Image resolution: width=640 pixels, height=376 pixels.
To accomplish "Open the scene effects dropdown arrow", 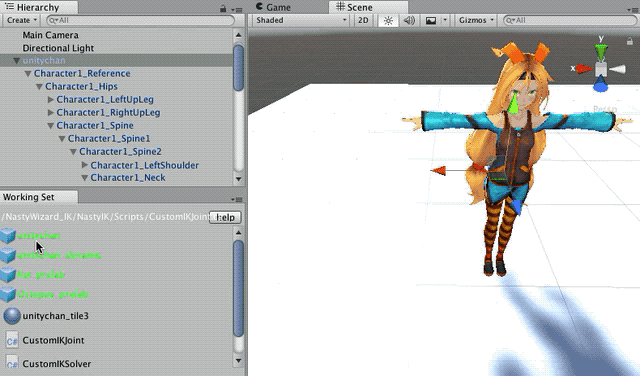I will pos(445,20).
